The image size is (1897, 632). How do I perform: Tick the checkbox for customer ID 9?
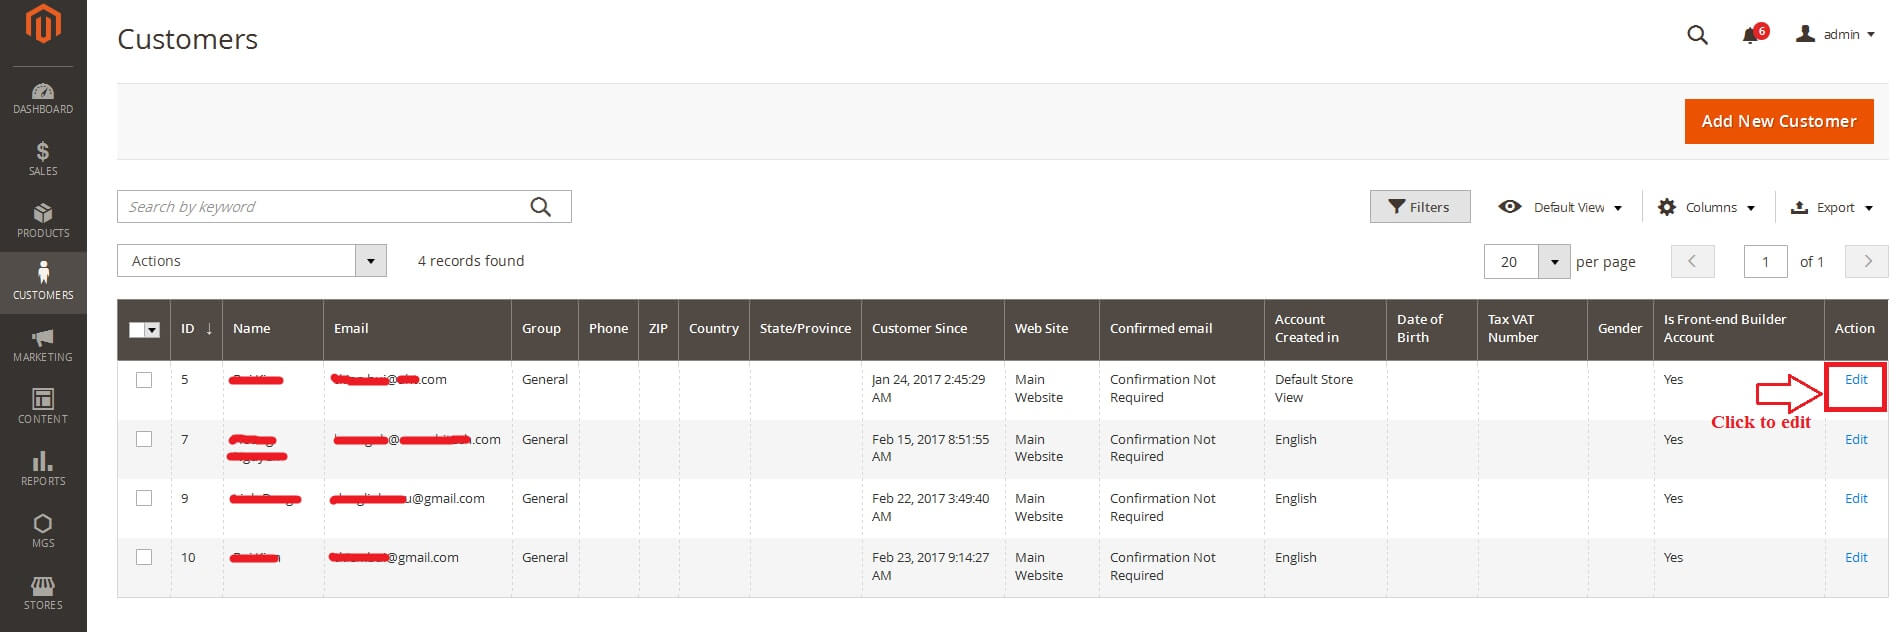pos(144,498)
